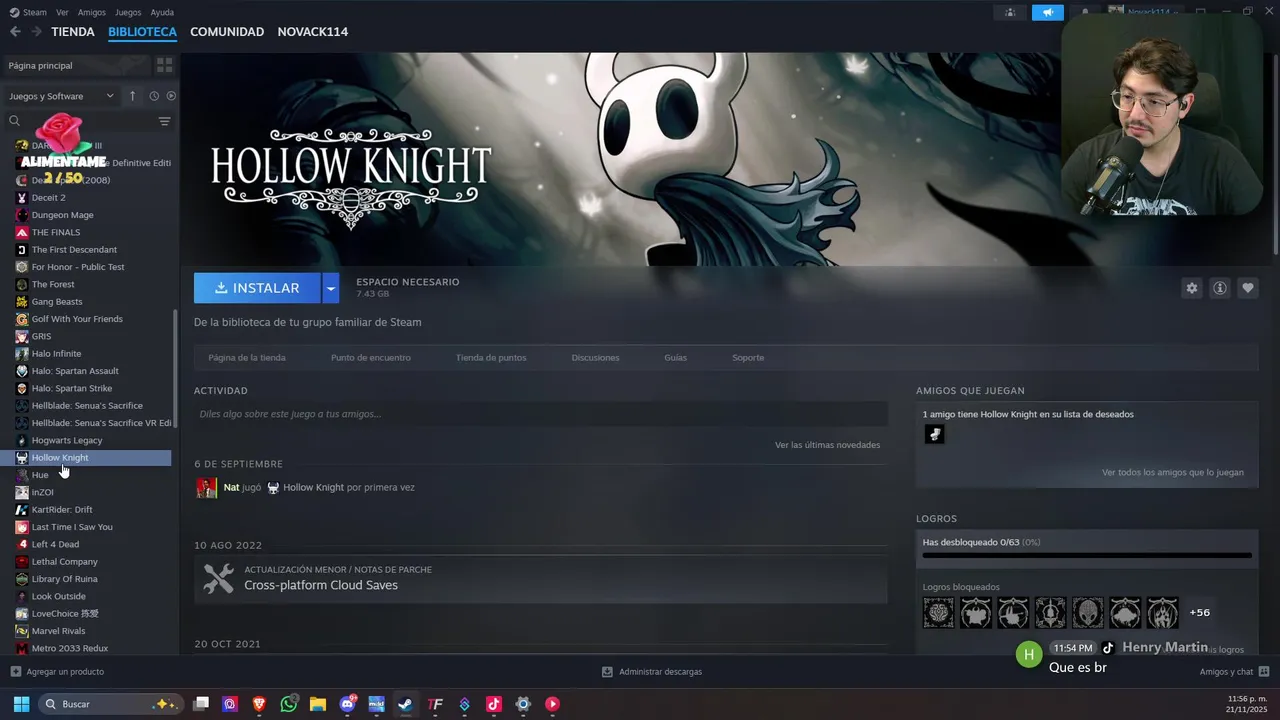Viewport: 1280px width, 720px height.
Task: Open Brave browser from taskbar
Action: pos(260,704)
